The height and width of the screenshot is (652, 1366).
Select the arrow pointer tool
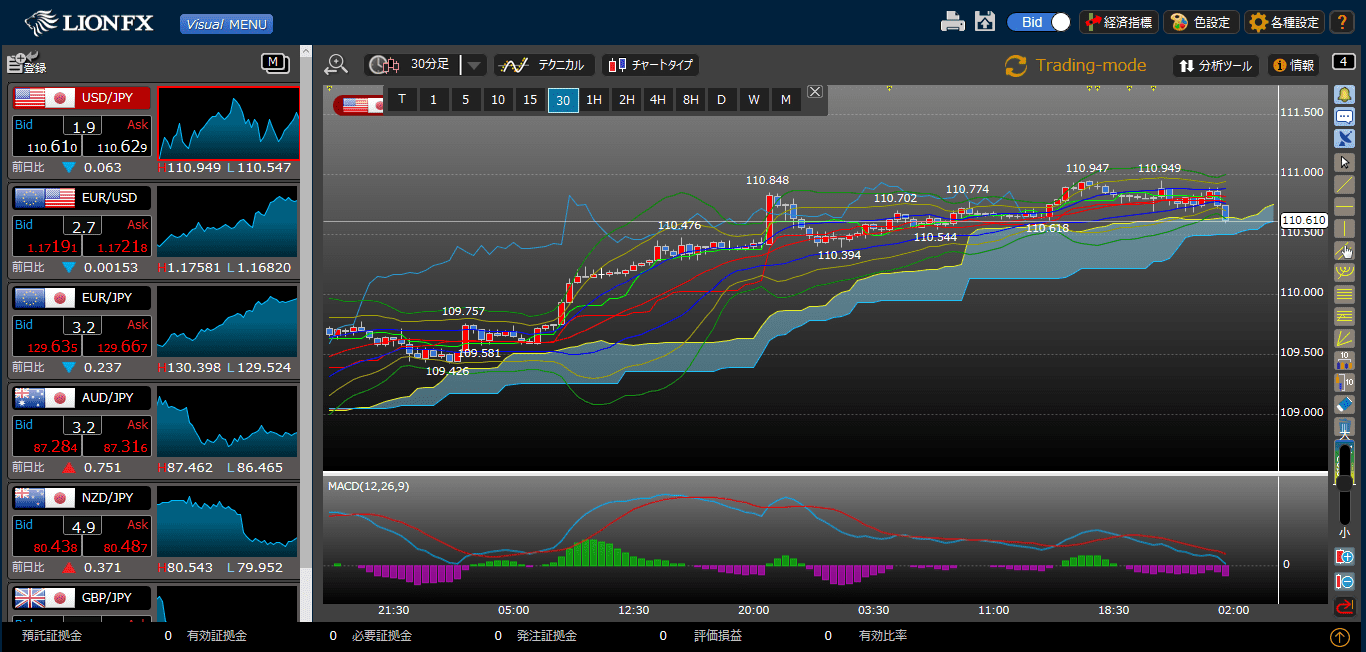tap(1344, 161)
